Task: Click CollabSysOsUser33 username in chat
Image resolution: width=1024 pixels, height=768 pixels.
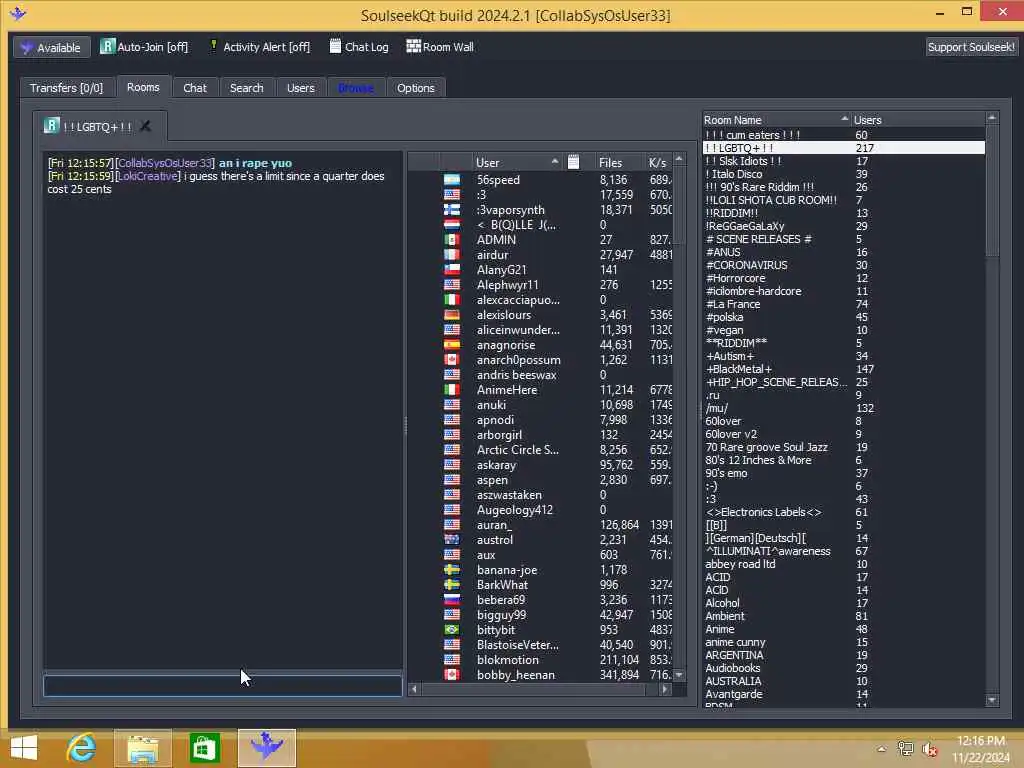Action: [x=165, y=163]
